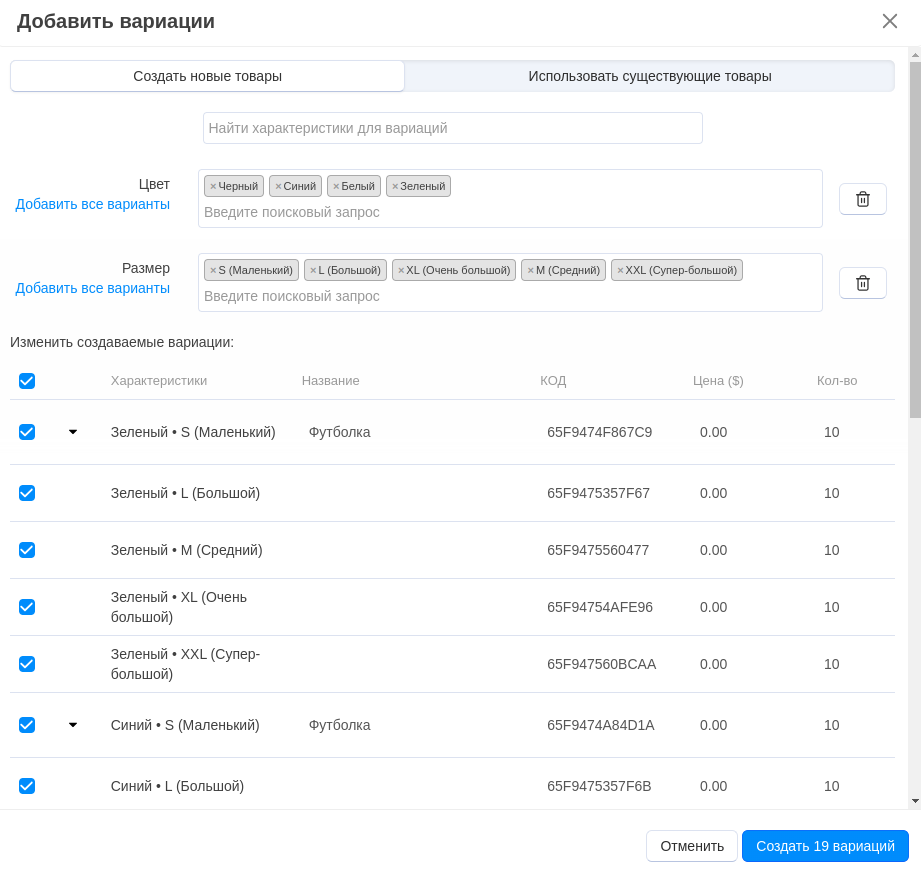Remove the Черный color tag
Image resolution: width=921 pixels, height=878 pixels.
click(213, 186)
